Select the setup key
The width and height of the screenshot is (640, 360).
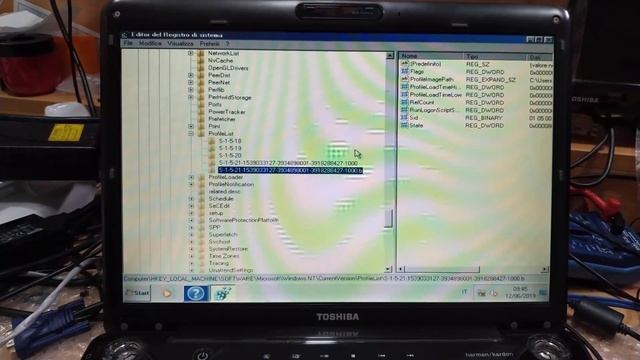[x=216, y=213]
